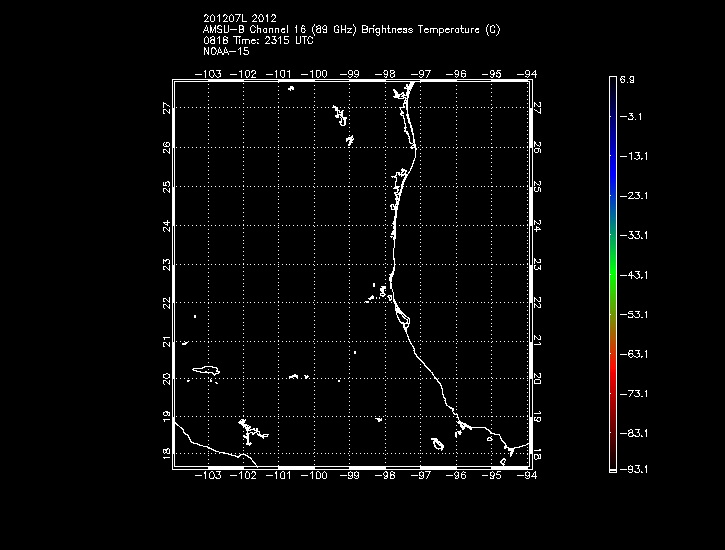Click the -100 label on bottom axis
725x550 pixels.
[315, 476]
